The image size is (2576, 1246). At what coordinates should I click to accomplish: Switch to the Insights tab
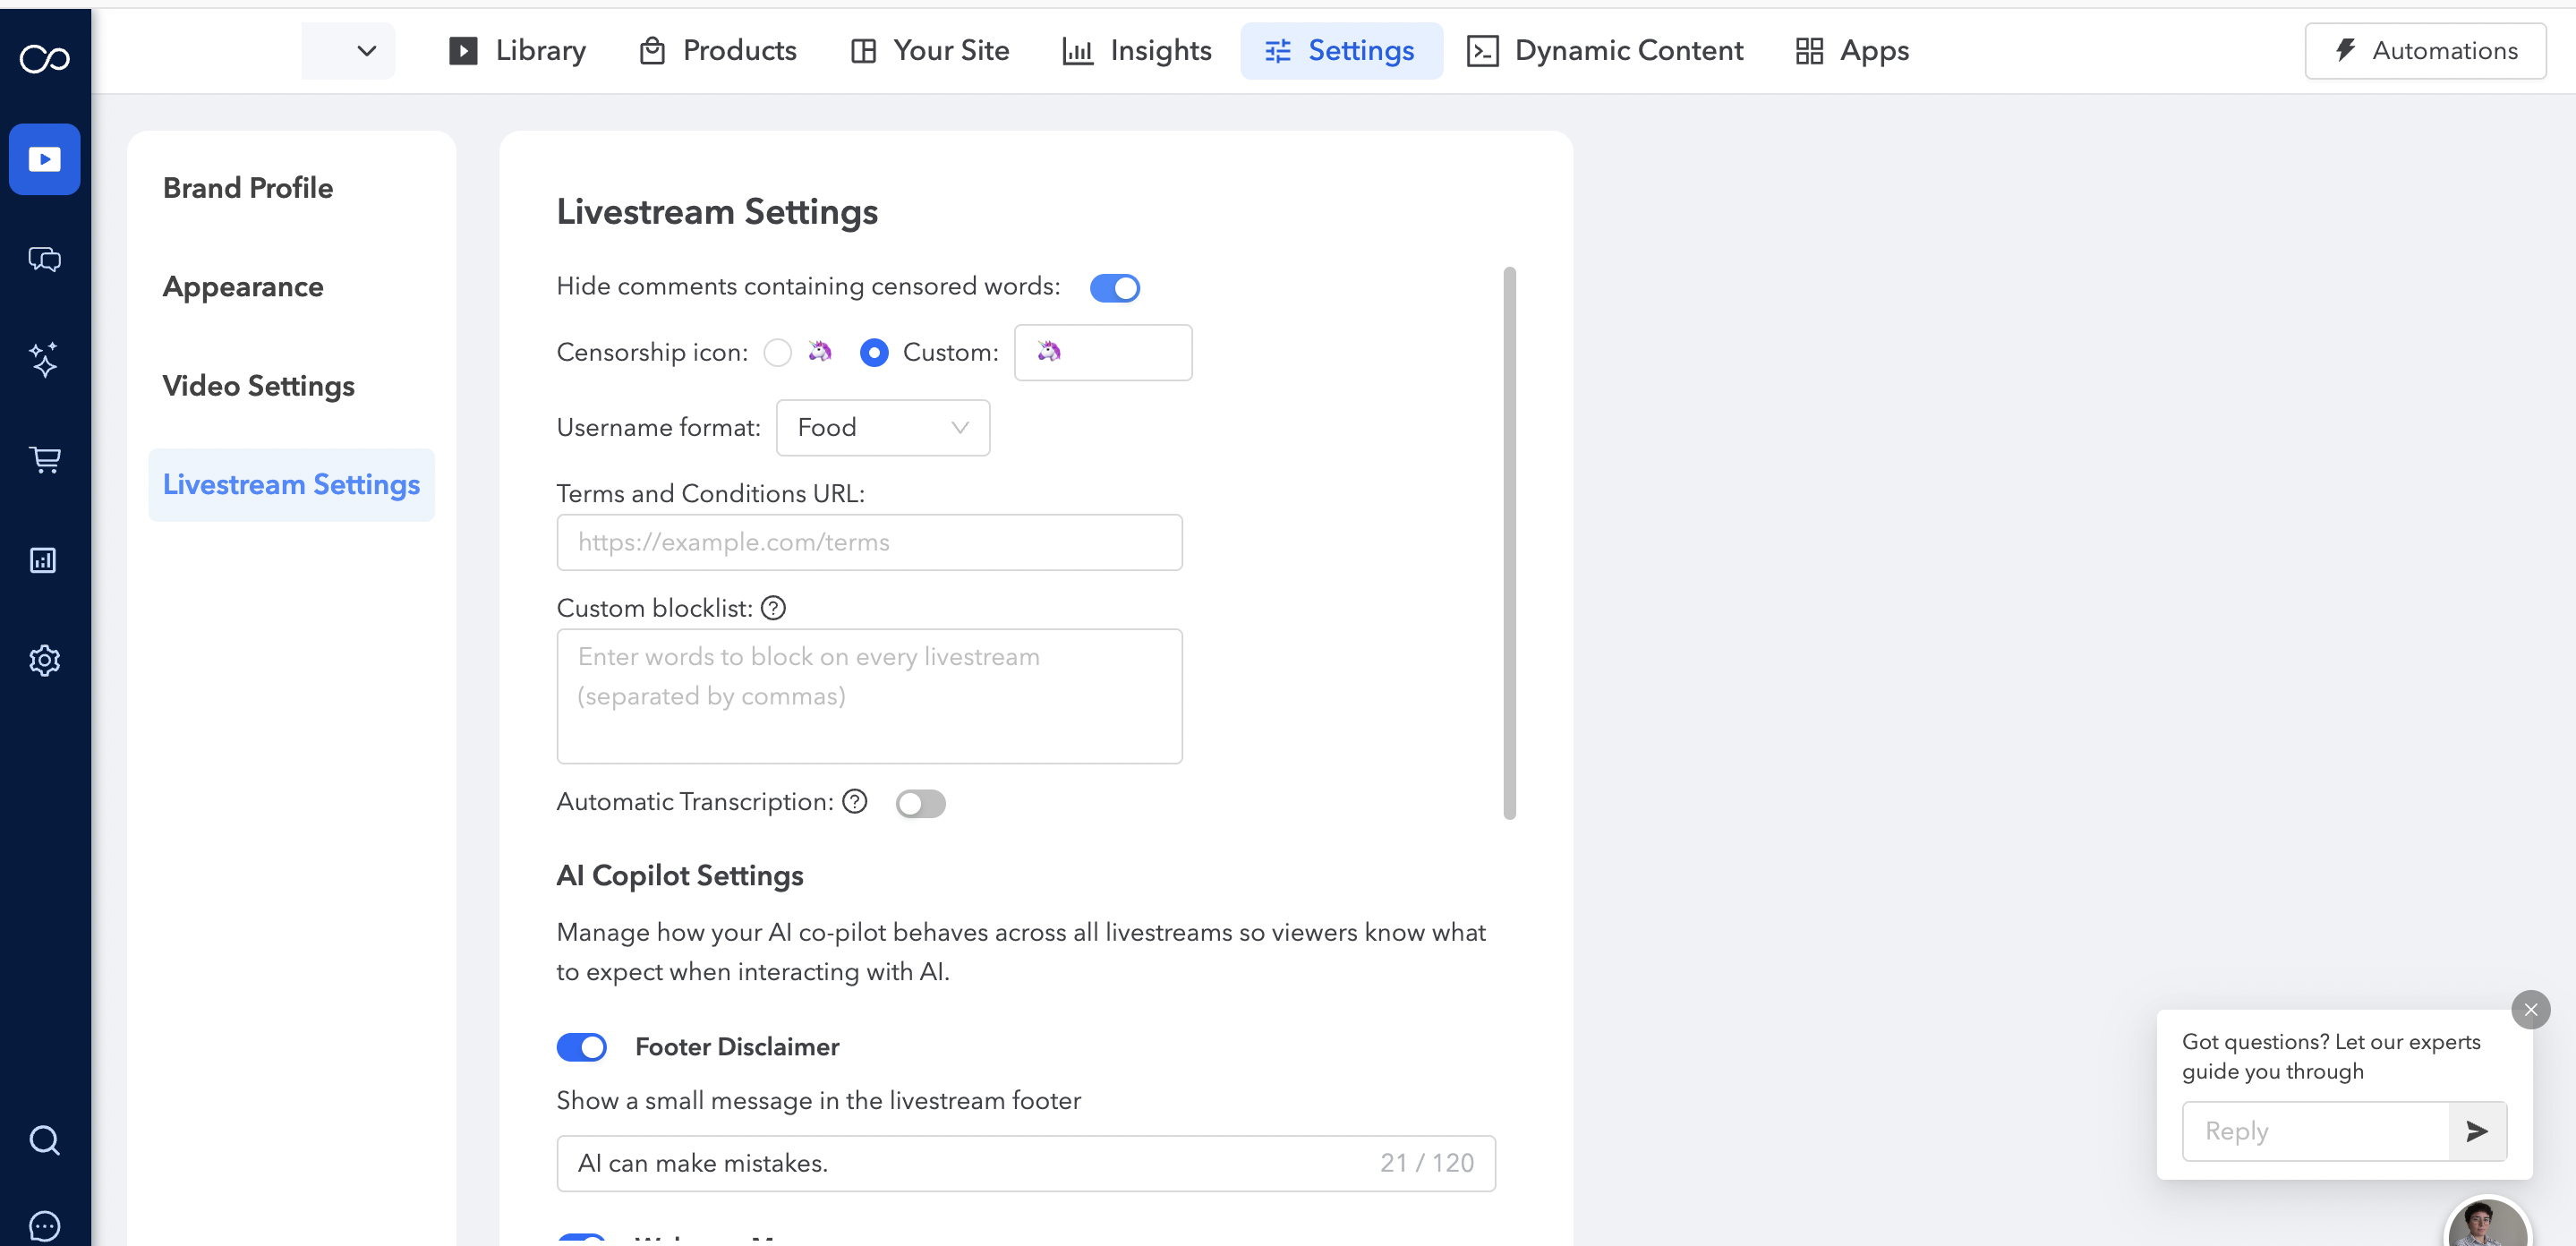point(1137,51)
